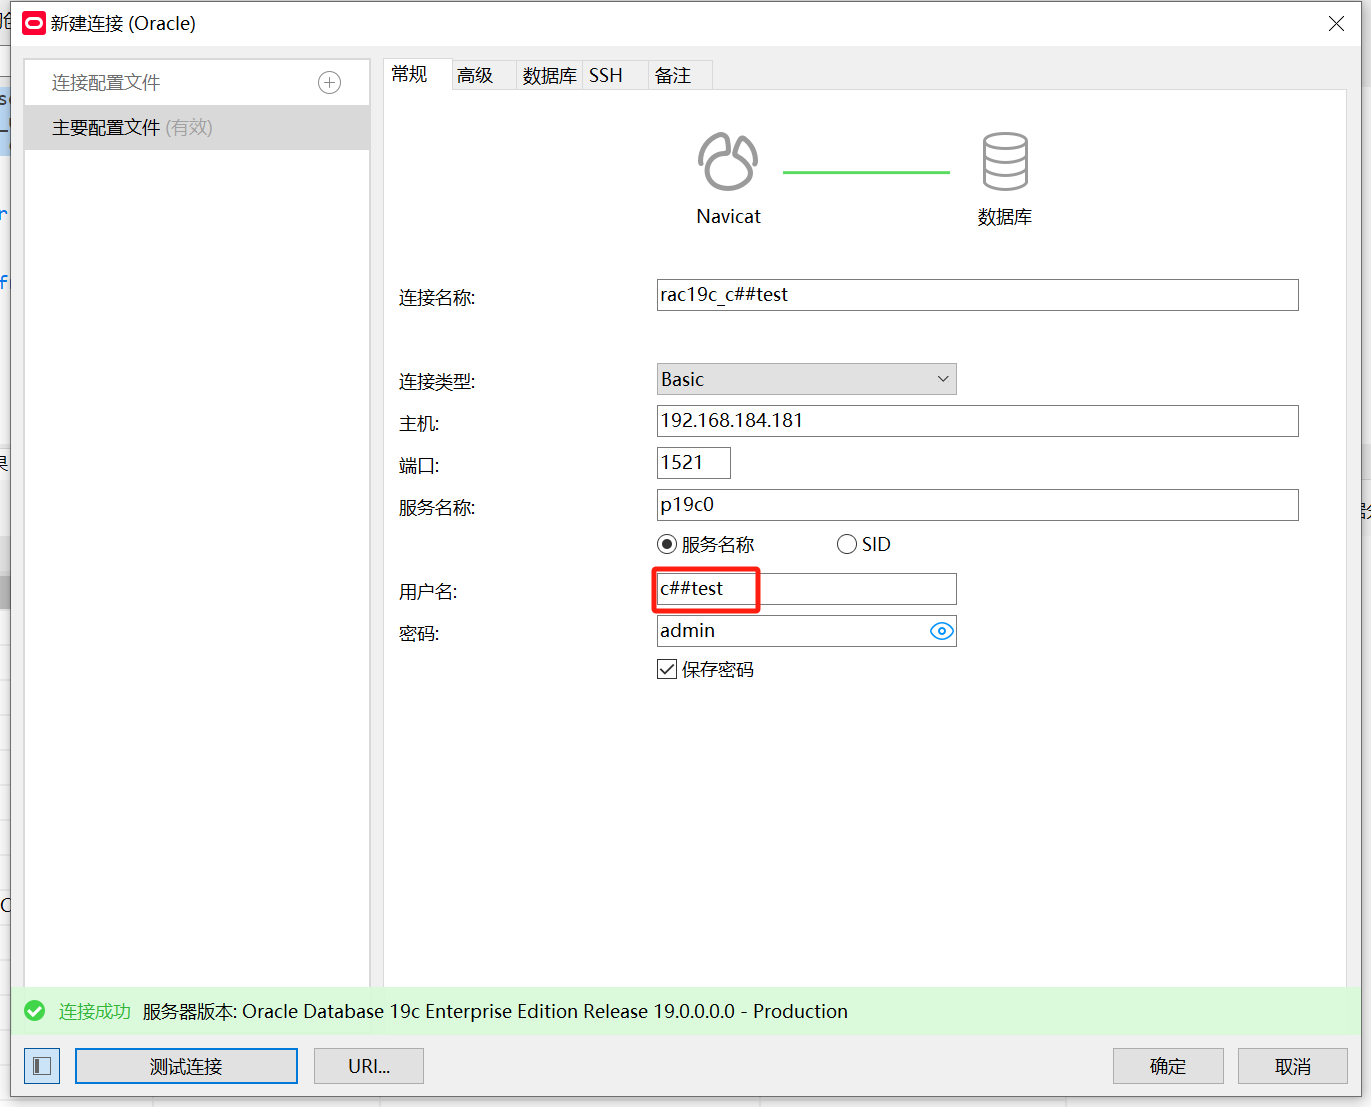Click the Navicat logo icon
Image resolution: width=1371 pixels, height=1107 pixels.
728,161
